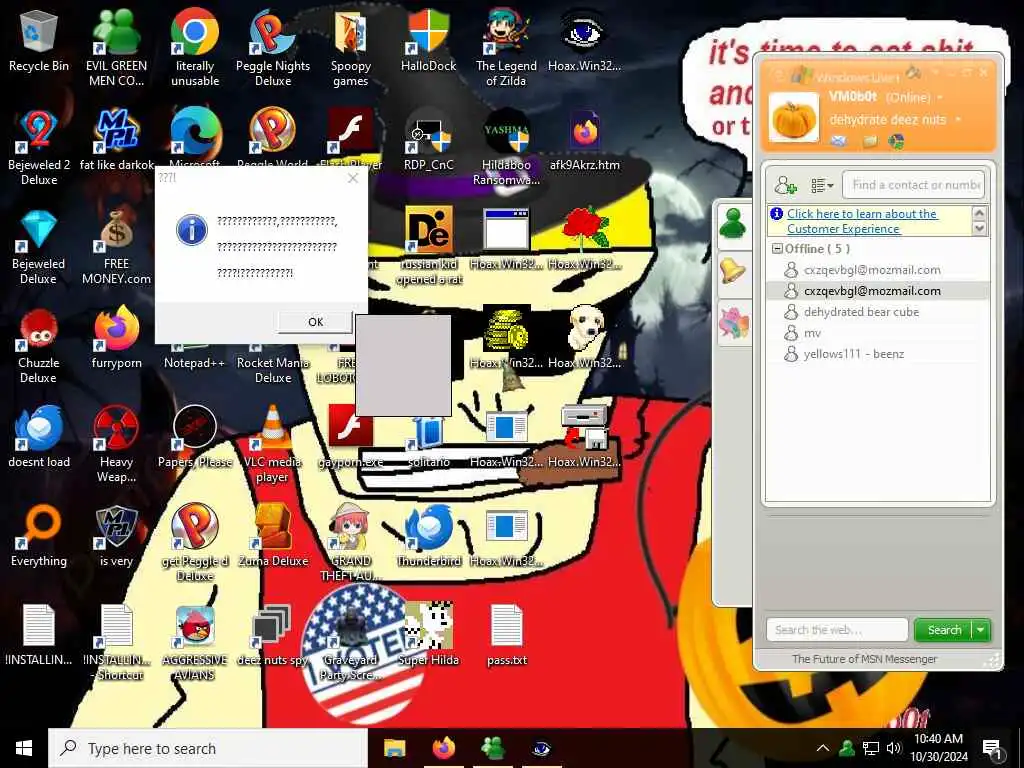Image resolution: width=1024 pixels, height=768 pixels.
Task: Open the green buddy tab beside Messenger
Action: (733, 225)
